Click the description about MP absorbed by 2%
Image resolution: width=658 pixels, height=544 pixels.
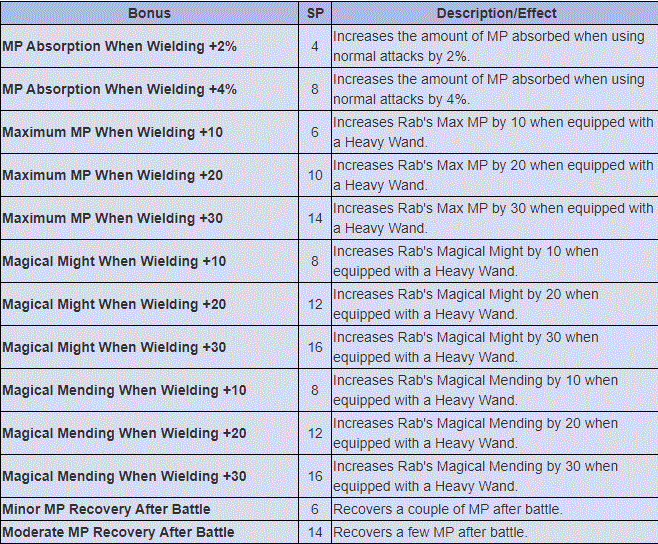pyautogui.click(x=488, y=46)
